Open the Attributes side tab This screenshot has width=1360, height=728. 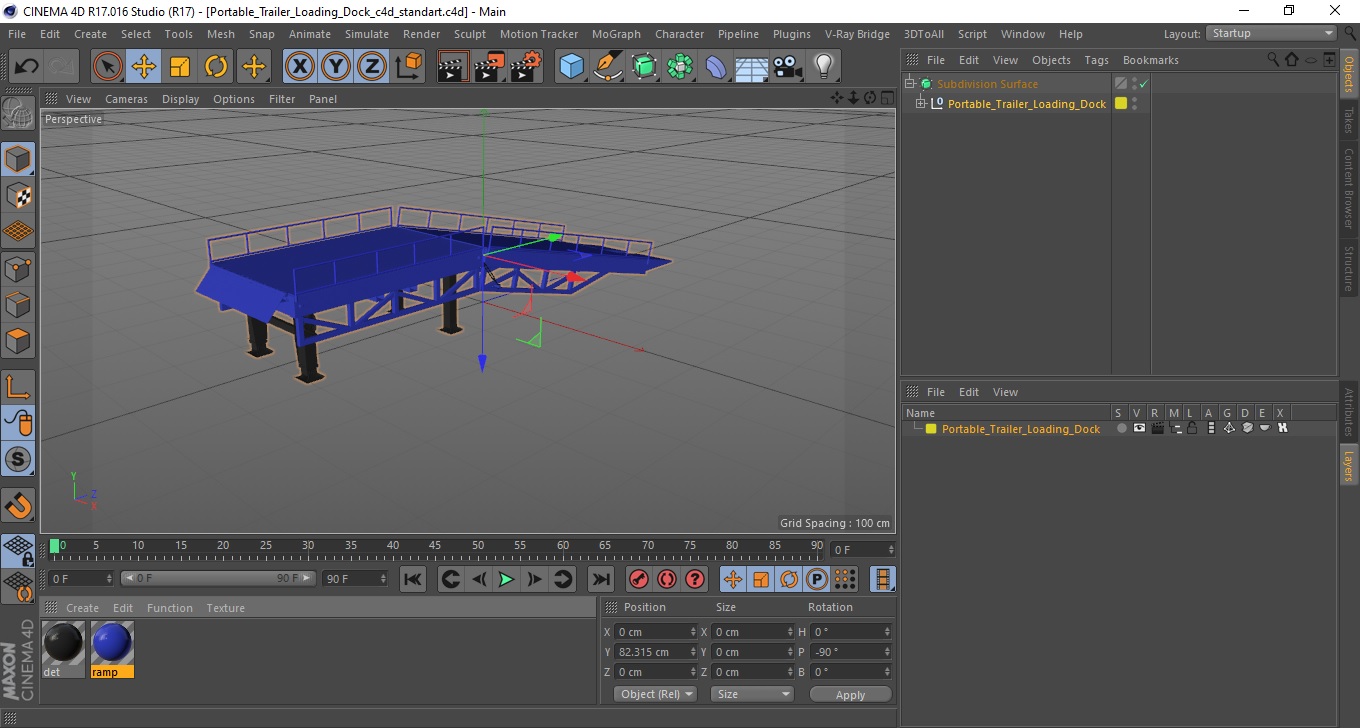click(1349, 411)
